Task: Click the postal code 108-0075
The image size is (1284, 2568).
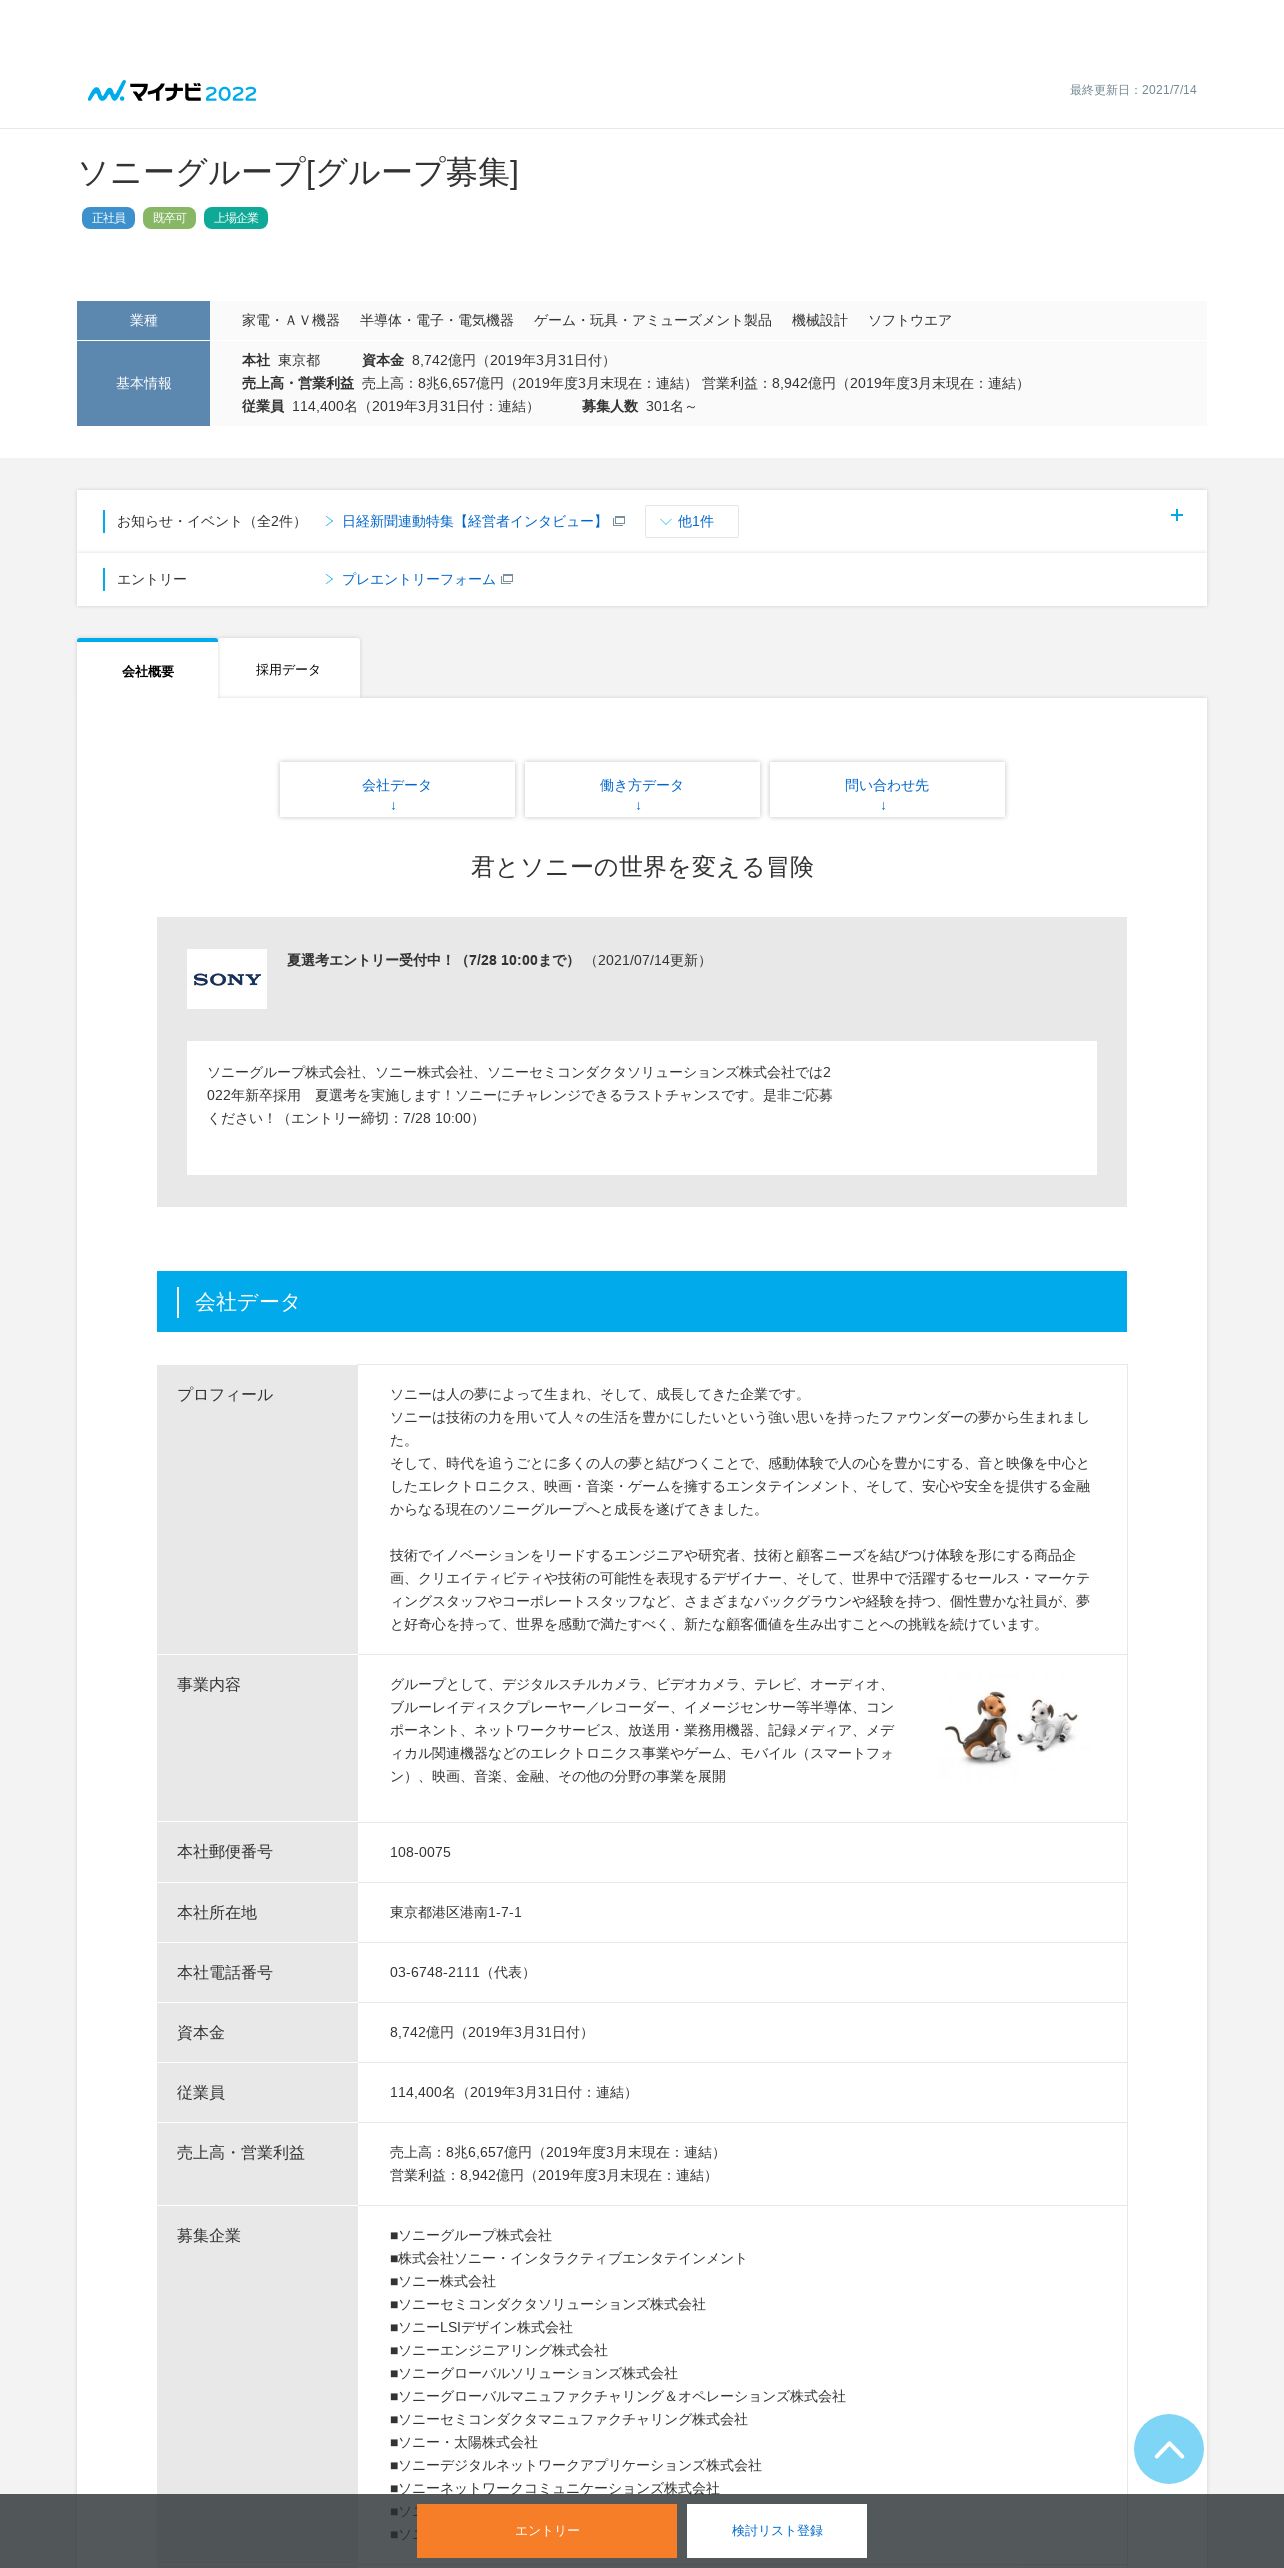Action: (420, 1852)
